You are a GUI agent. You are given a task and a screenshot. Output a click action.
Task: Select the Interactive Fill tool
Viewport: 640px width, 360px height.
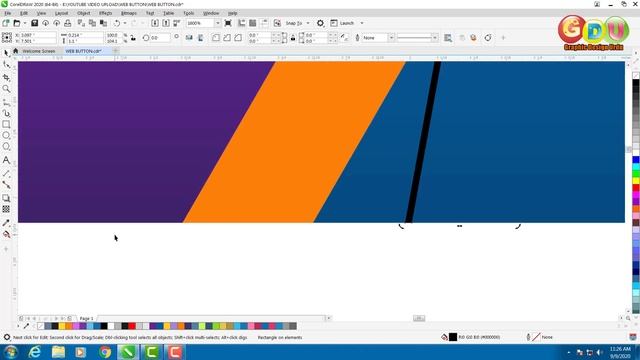pos(6,234)
